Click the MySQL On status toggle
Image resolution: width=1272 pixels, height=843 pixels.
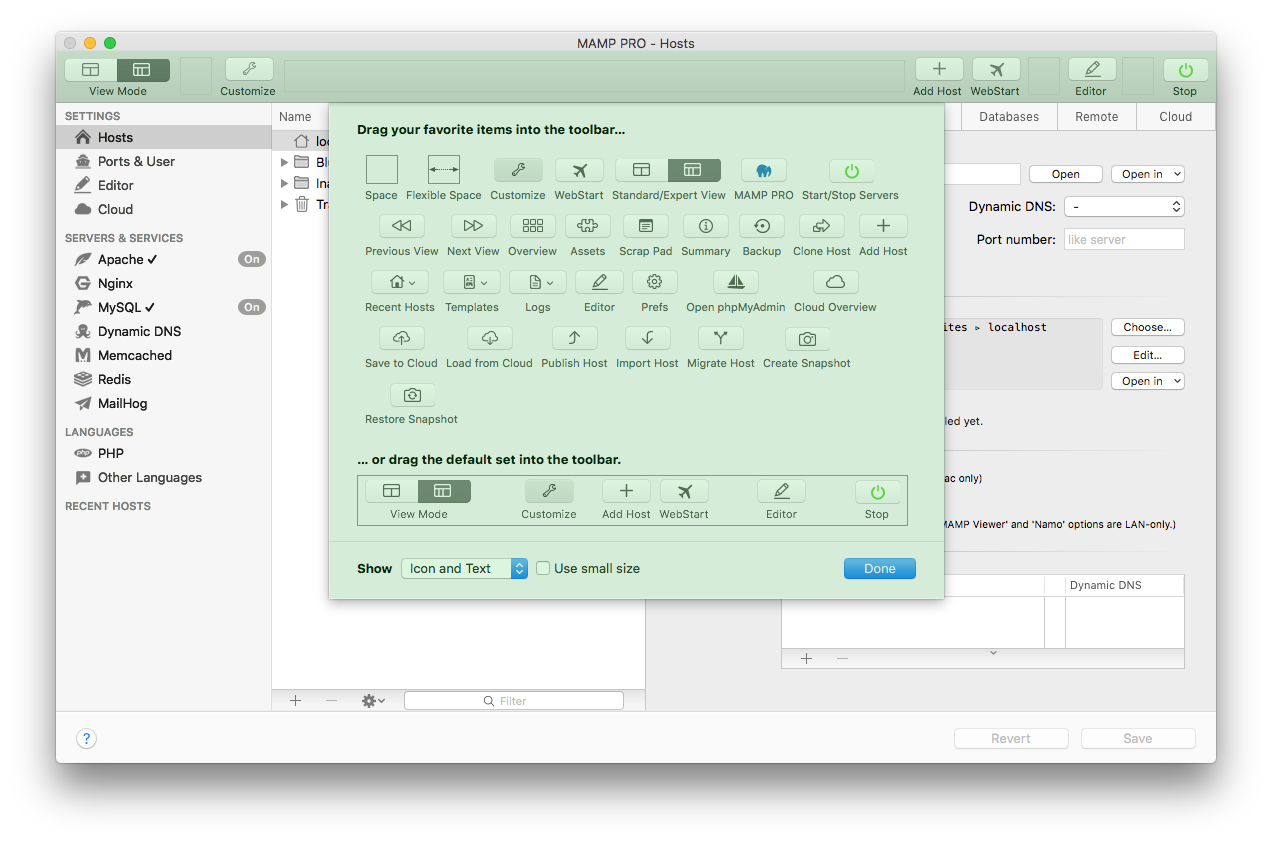(251, 307)
